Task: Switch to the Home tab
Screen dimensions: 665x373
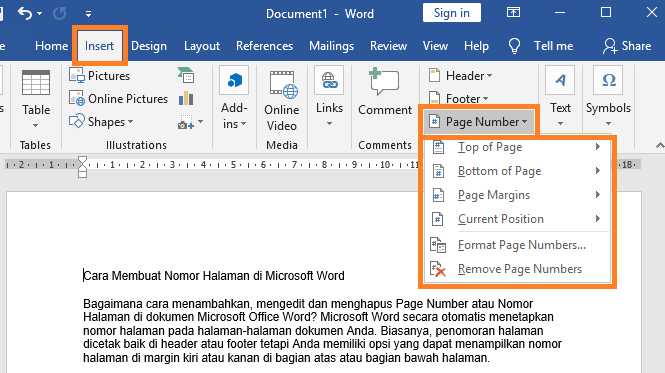Action: [x=51, y=46]
